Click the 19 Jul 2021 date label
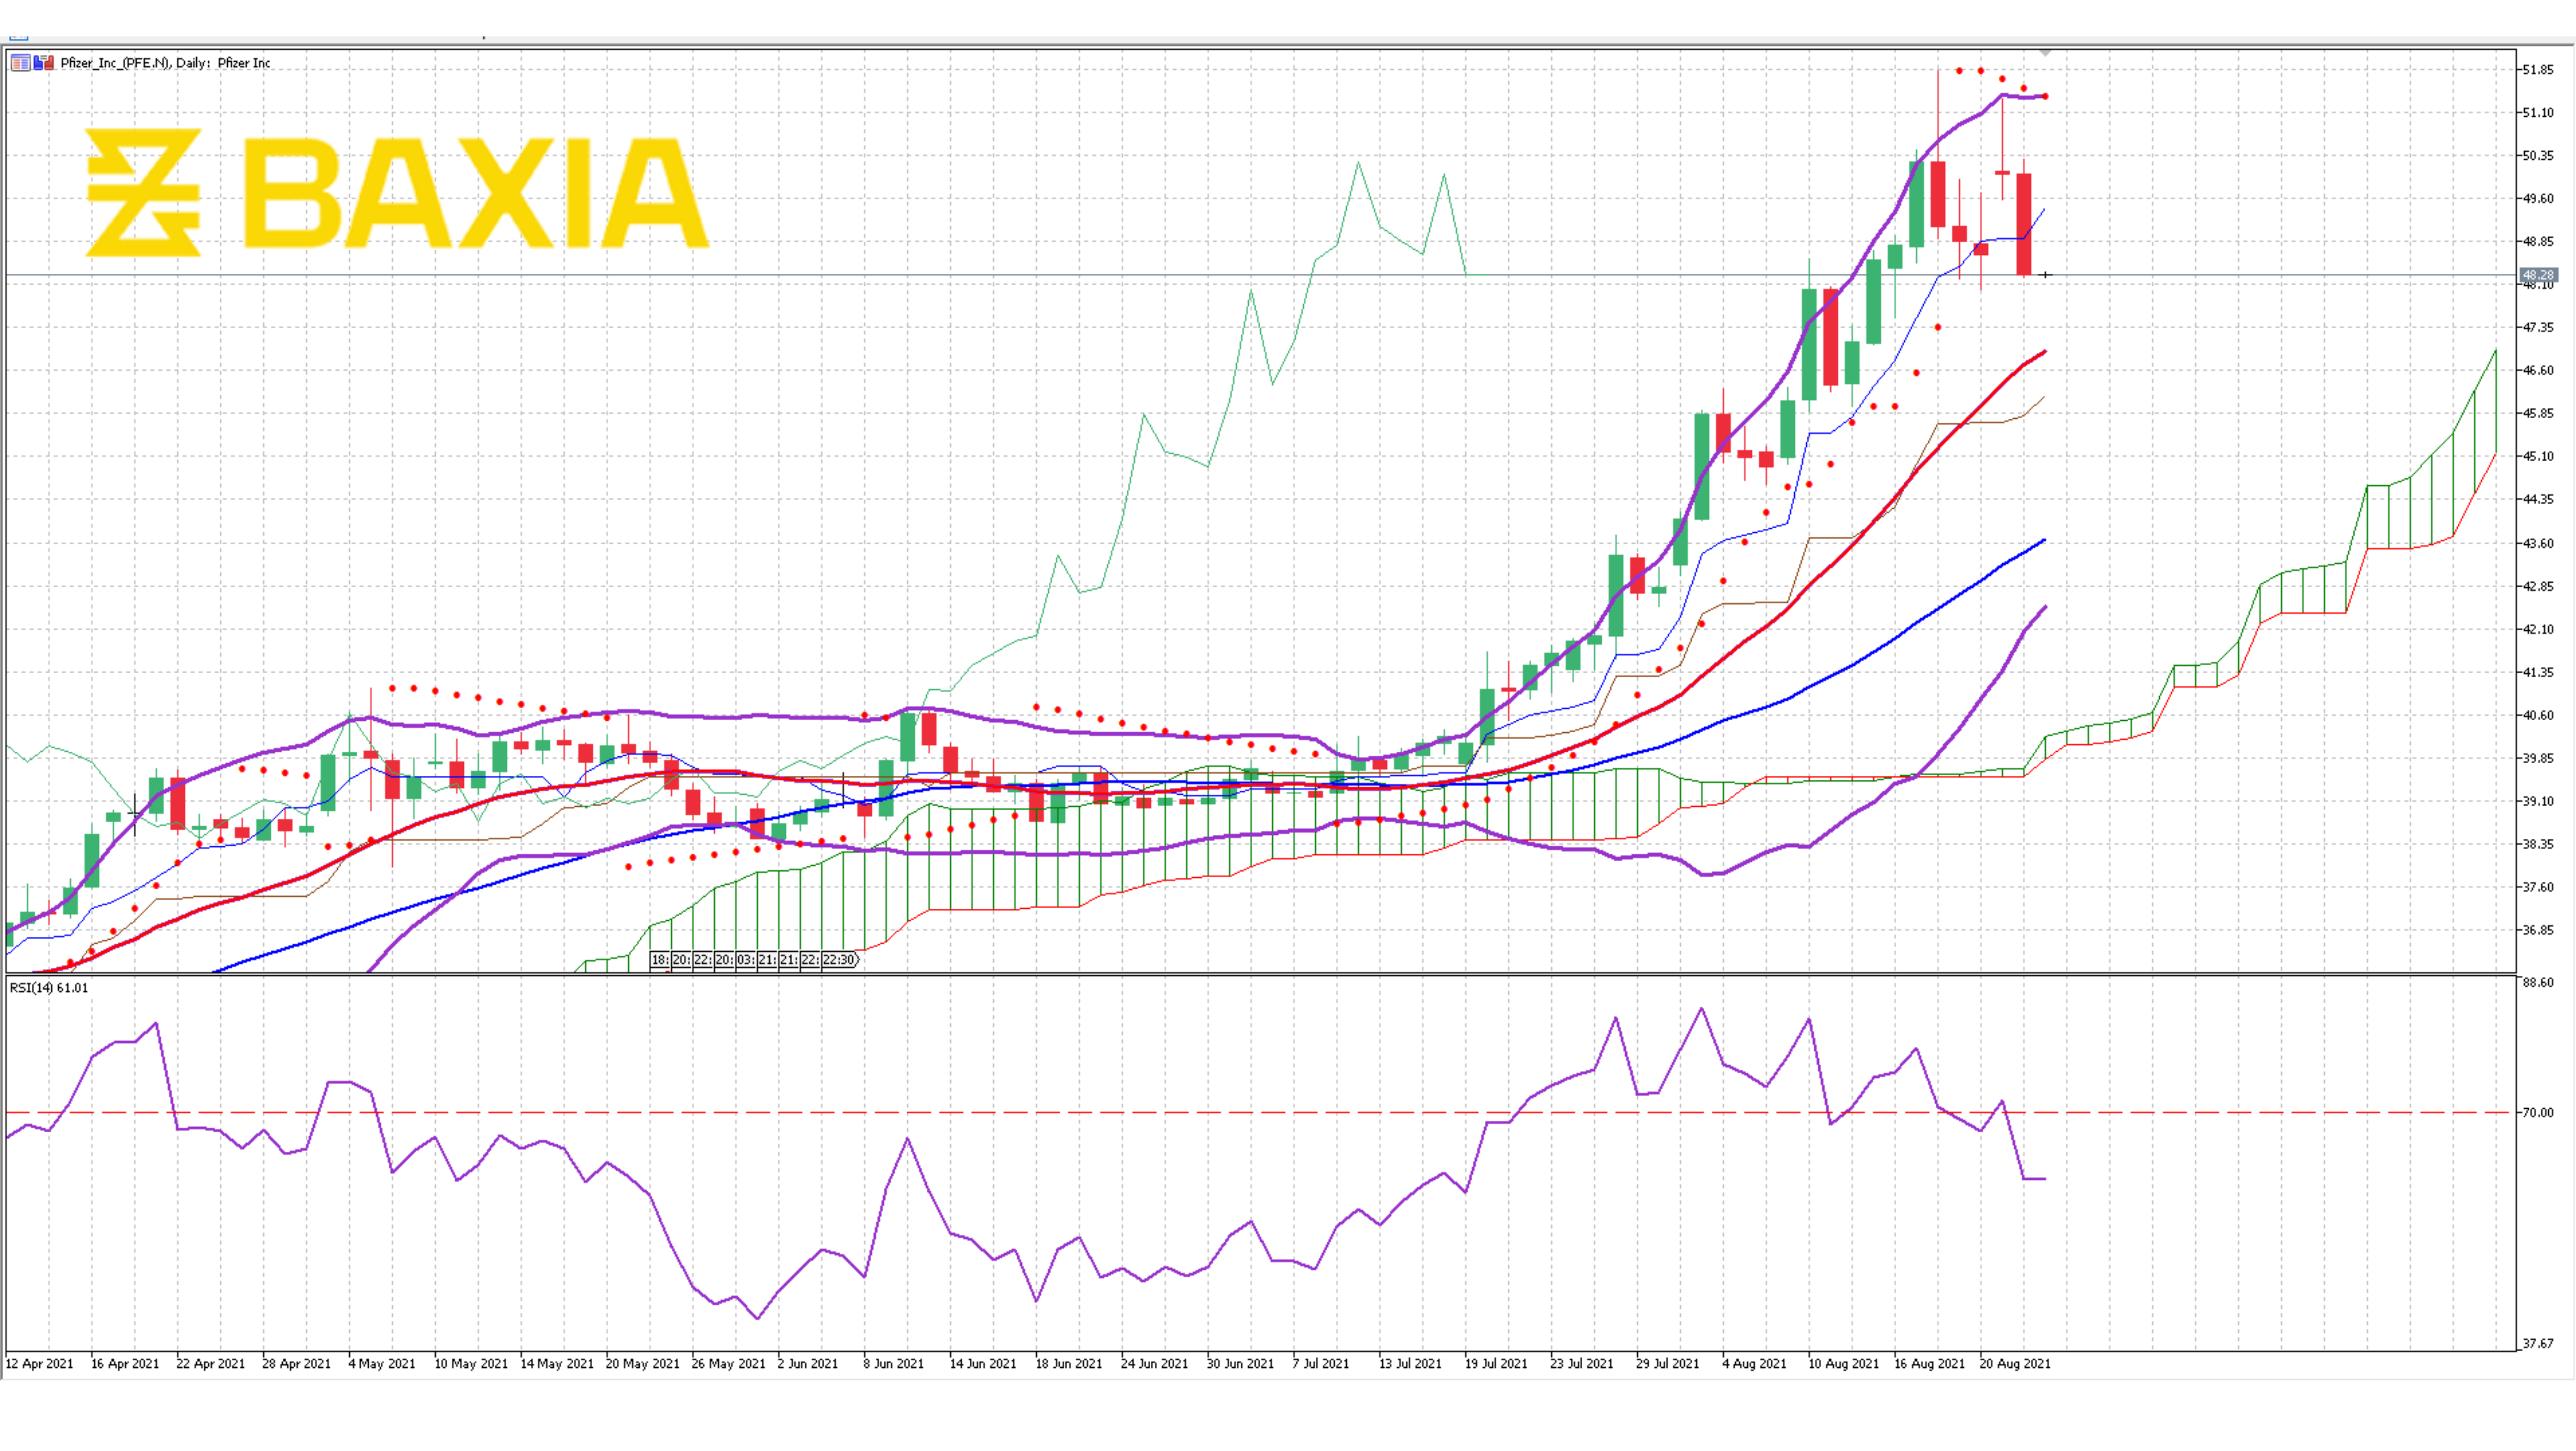Image resolution: width=2576 pixels, height=1451 pixels. pyautogui.click(x=1496, y=1364)
